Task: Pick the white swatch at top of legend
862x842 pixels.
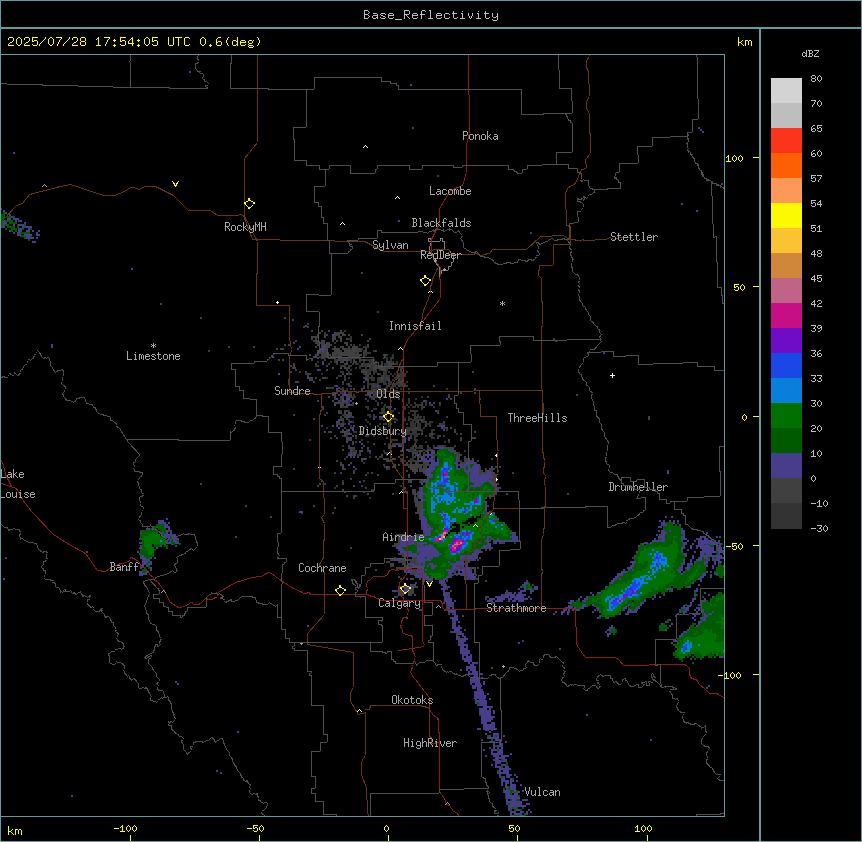Action: (x=786, y=91)
